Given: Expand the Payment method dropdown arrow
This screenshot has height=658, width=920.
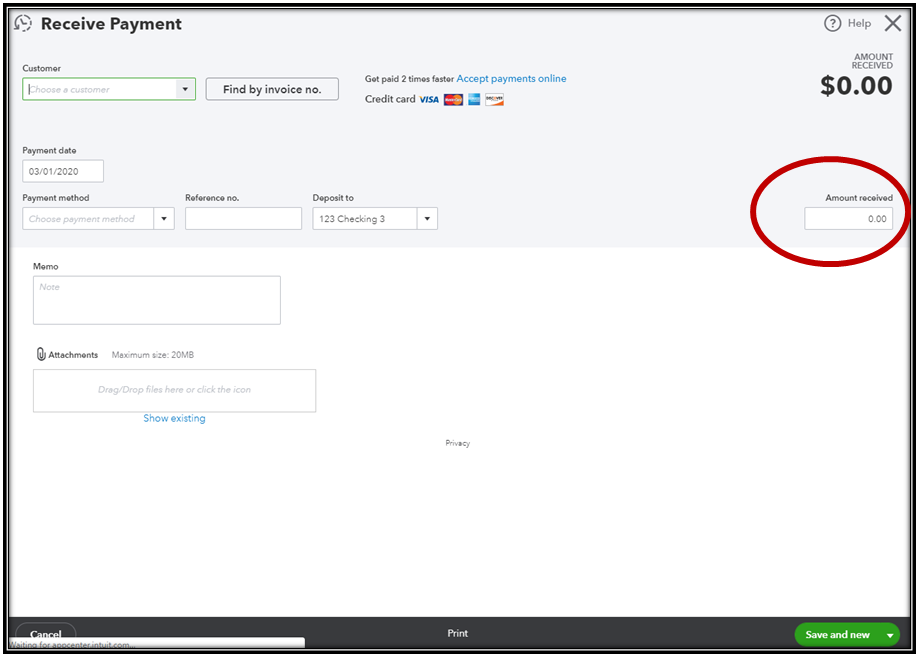Looking at the screenshot, I should pyautogui.click(x=164, y=219).
